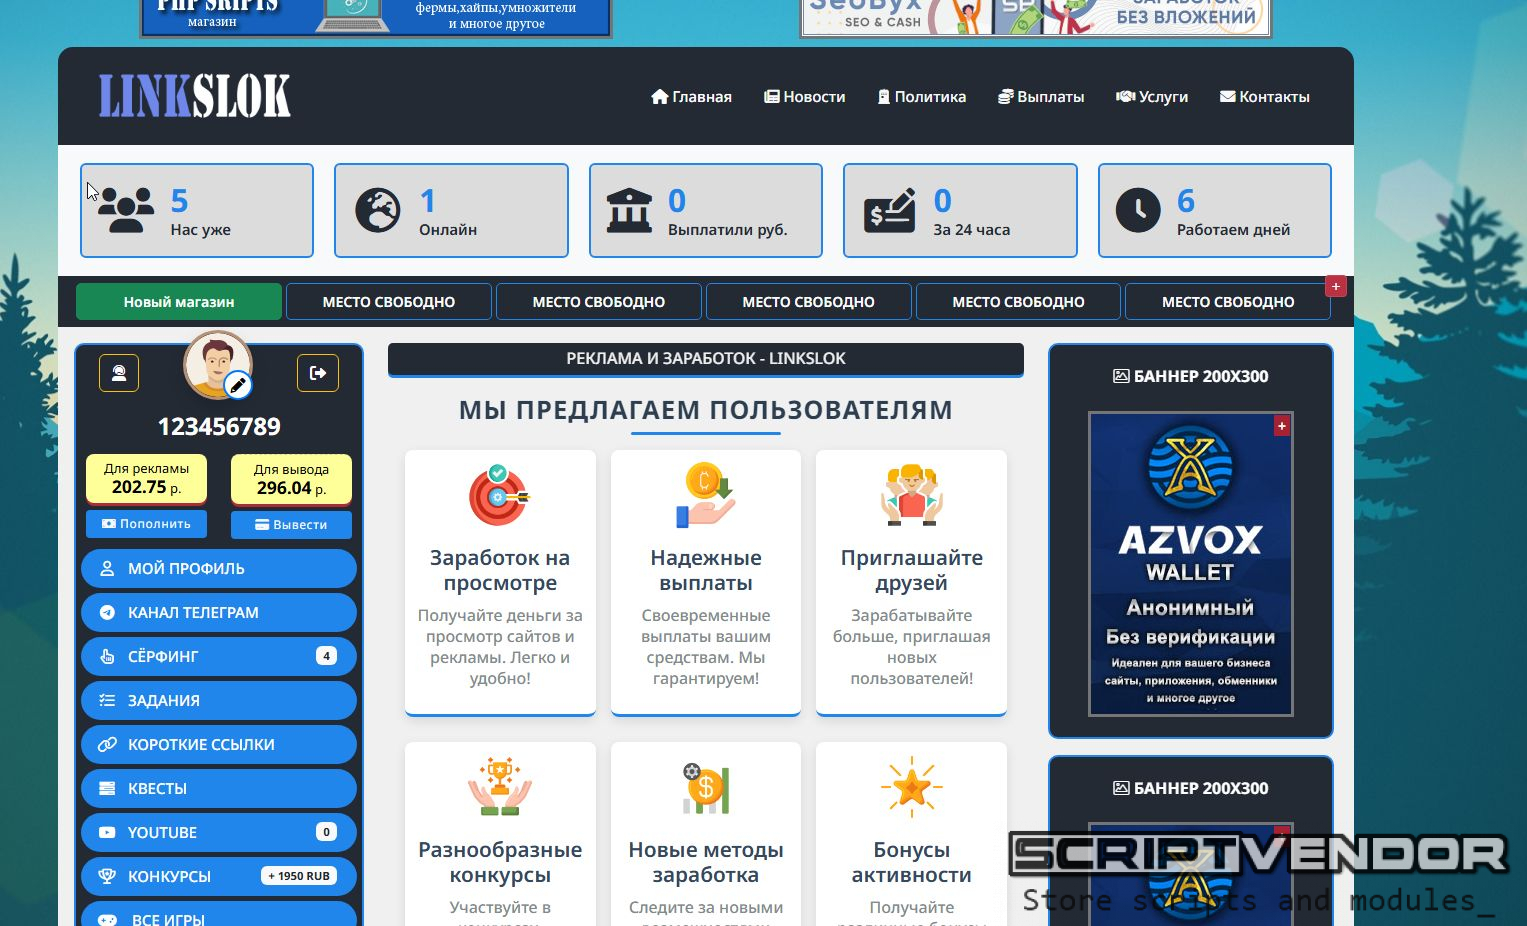The height and width of the screenshot is (926, 1527).
Task: Click the + 1950 RUB badge on КОНКУРСЫ
Action: click(x=299, y=876)
